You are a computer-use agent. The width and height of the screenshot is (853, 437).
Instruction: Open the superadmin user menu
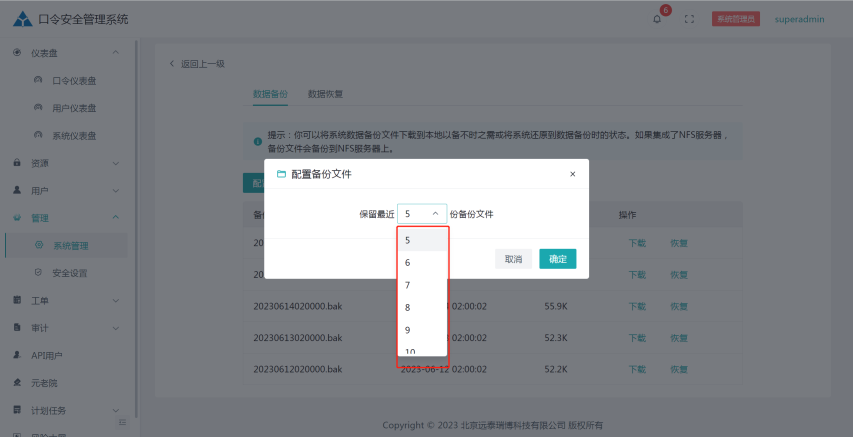[799, 19]
